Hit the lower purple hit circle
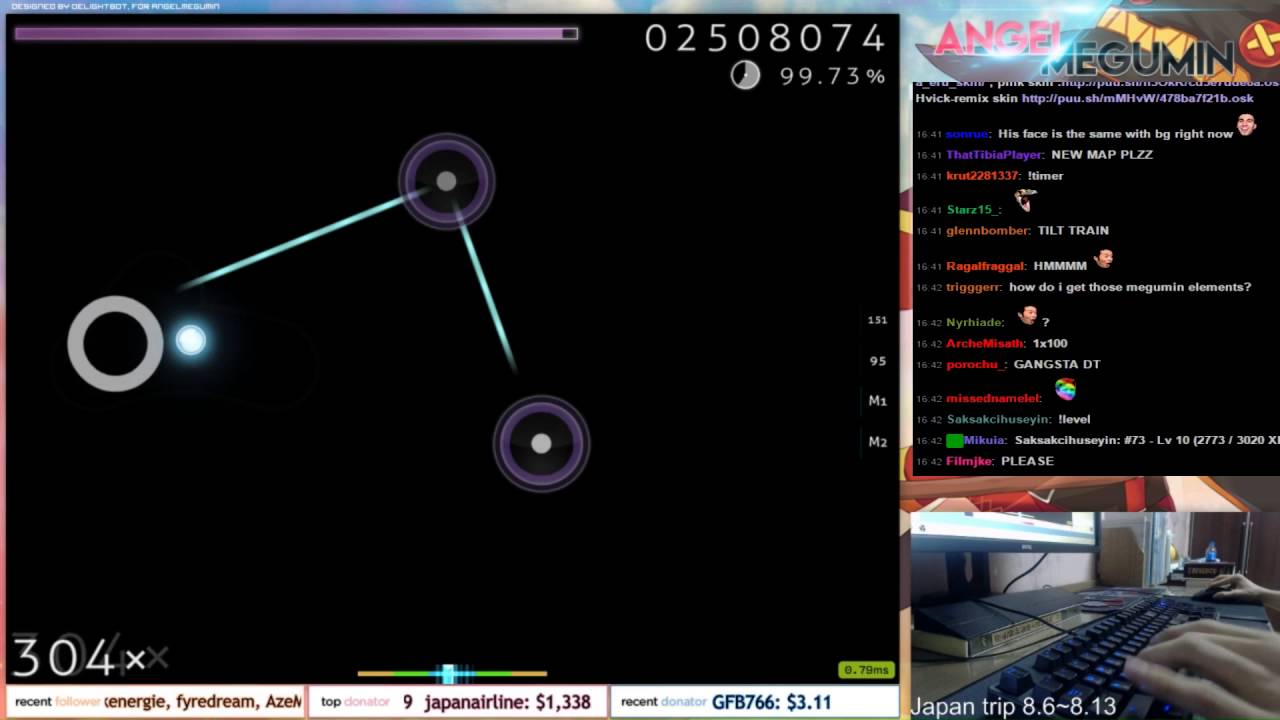1280x720 pixels. click(541, 443)
